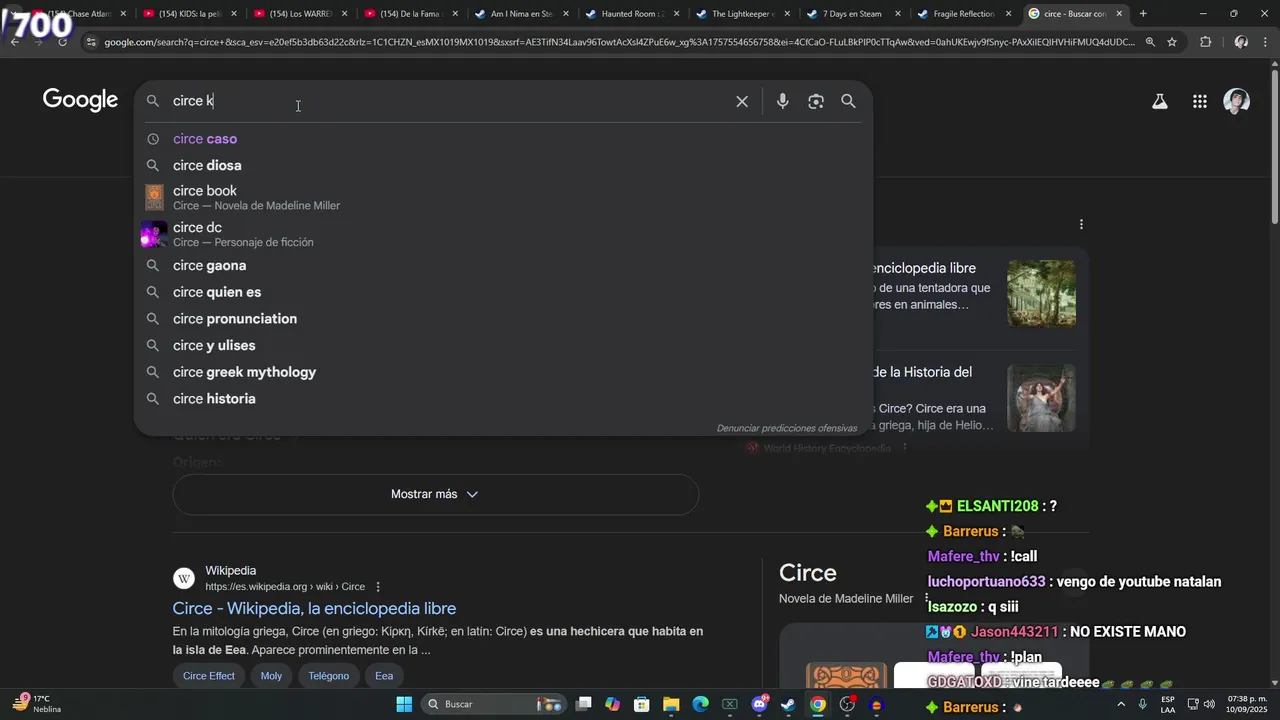Image resolution: width=1280 pixels, height=720 pixels.
Task: Open the three-dot menu in knowledge panel
Action: point(1081,224)
